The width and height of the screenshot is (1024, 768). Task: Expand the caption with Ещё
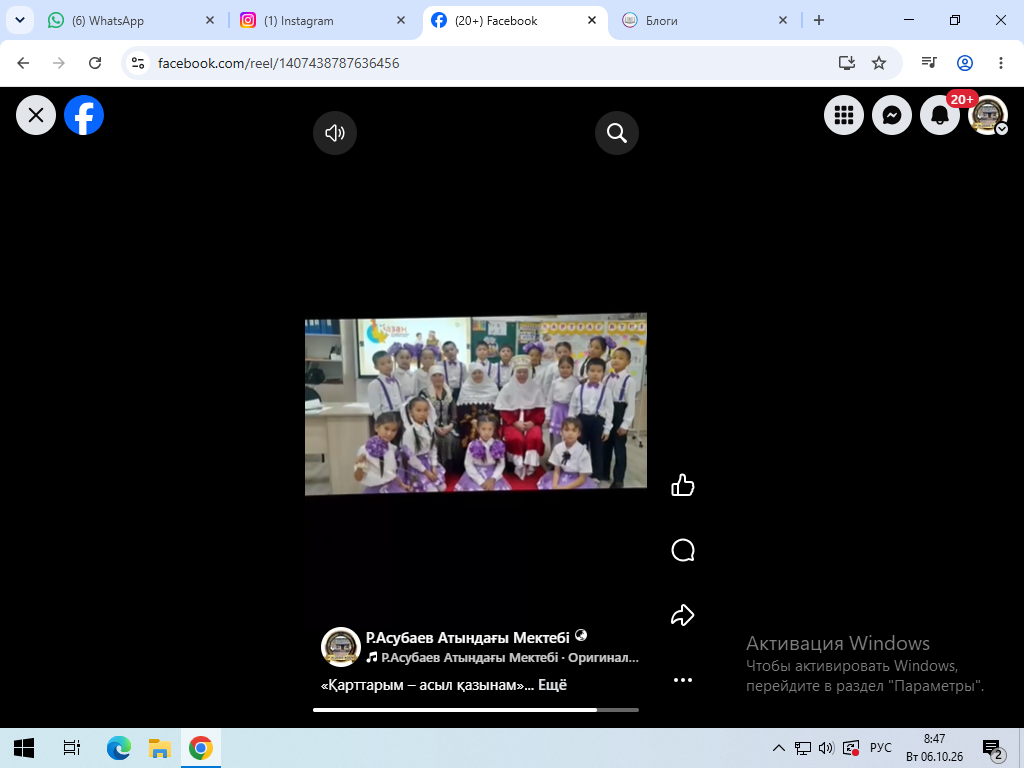(552, 685)
